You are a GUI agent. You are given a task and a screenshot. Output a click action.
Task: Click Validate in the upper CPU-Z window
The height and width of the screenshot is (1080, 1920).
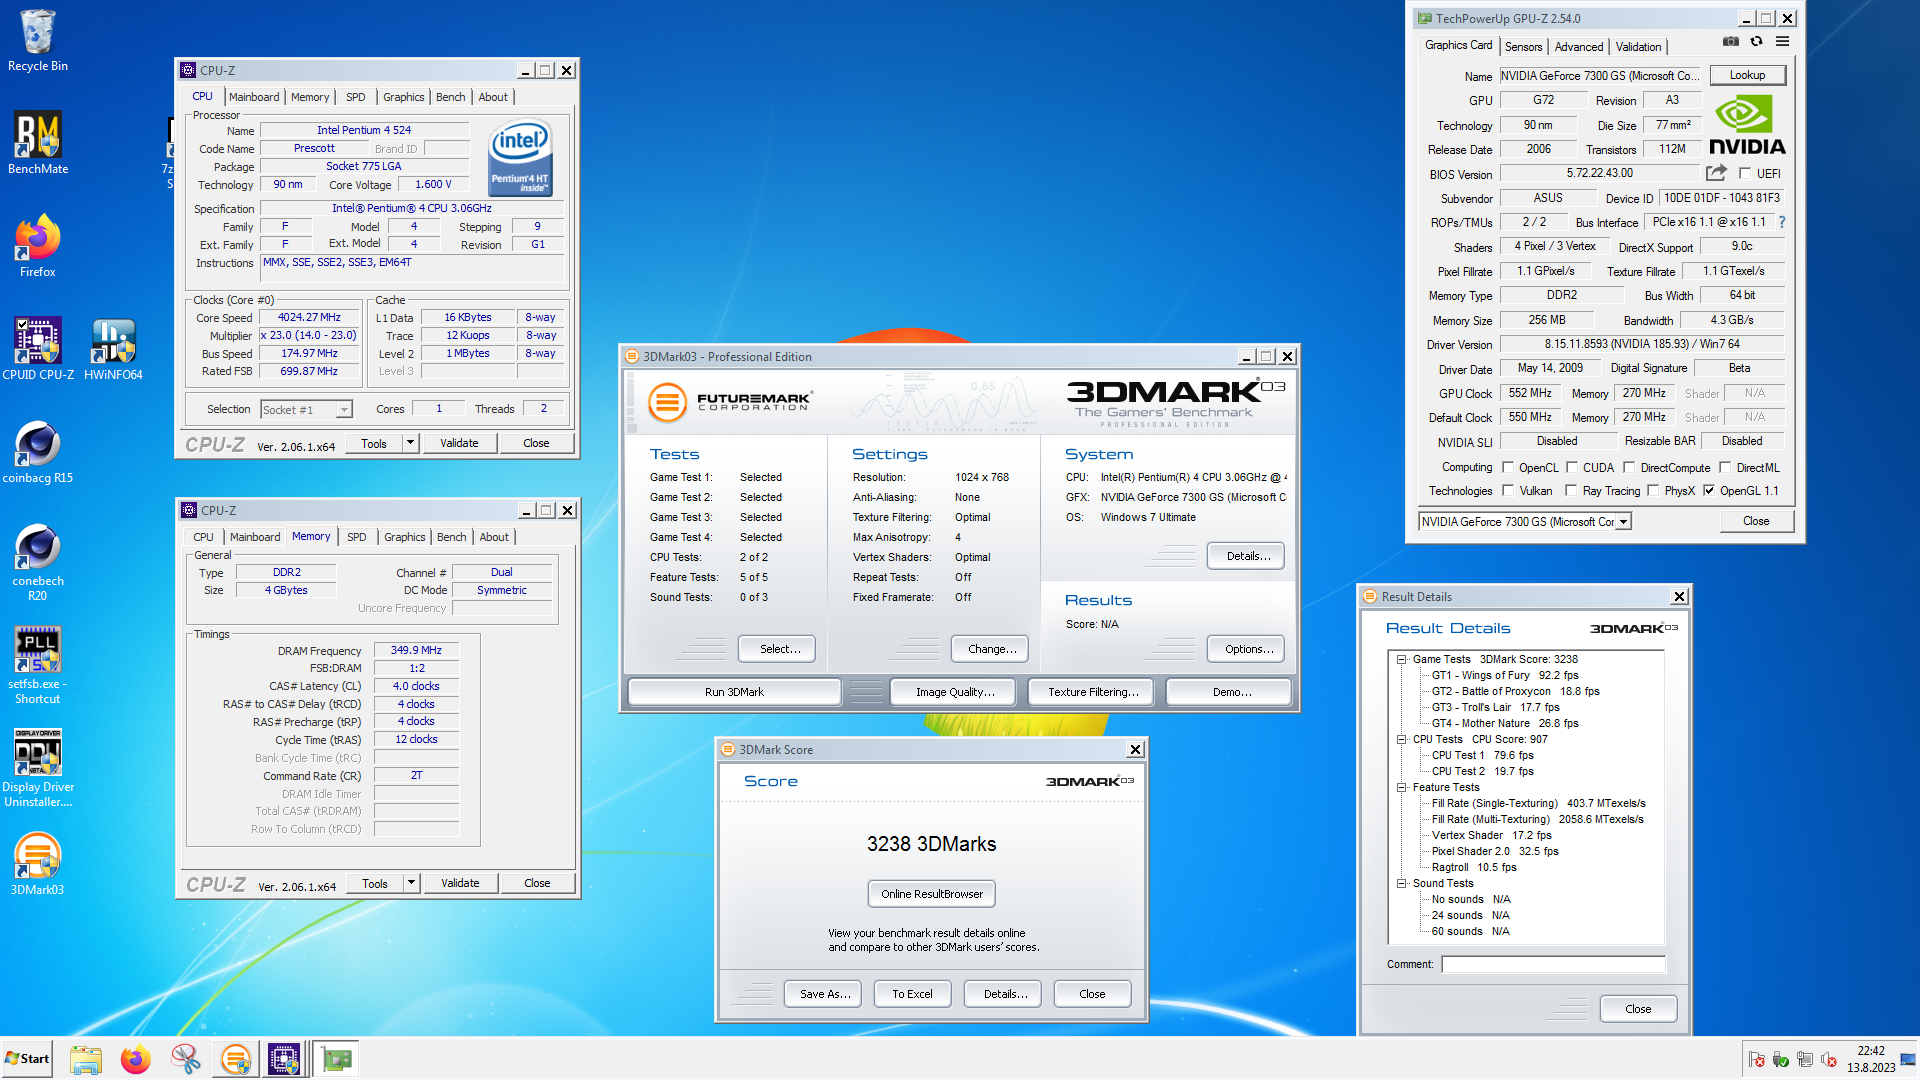pyautogui.click(x=460, y=443)
